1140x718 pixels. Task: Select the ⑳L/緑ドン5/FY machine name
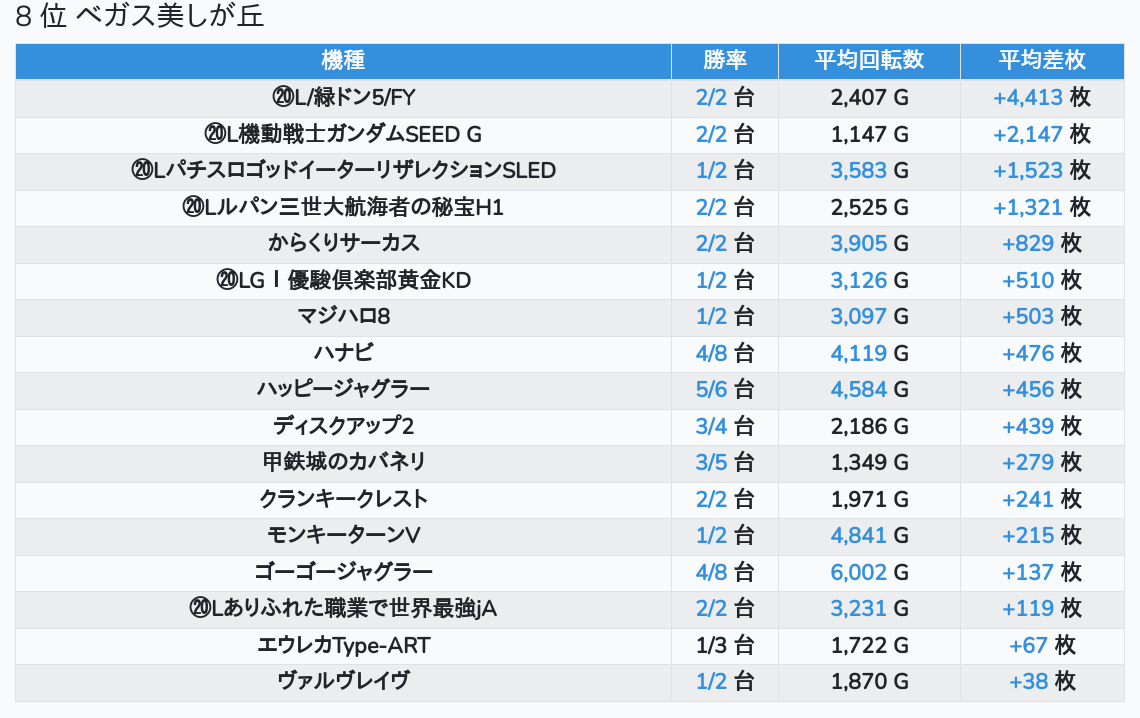[343, 97]
